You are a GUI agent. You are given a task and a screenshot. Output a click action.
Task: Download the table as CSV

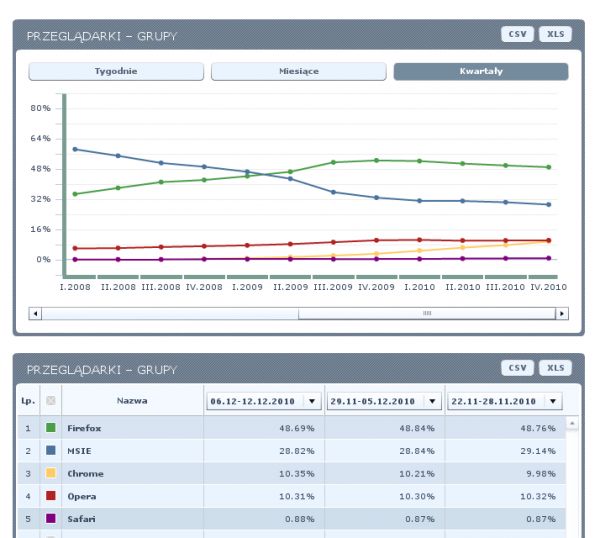517,368
